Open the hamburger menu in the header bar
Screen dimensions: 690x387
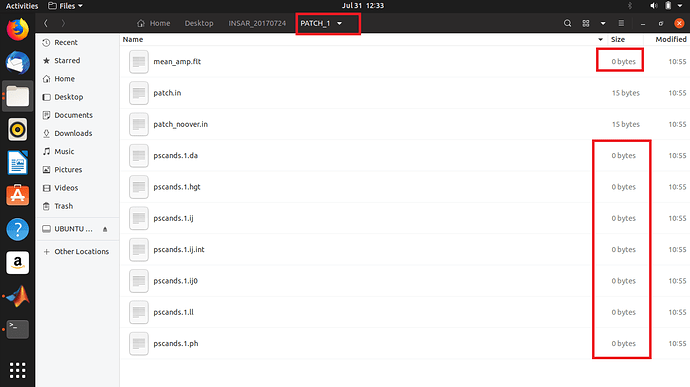pos(621,23)
